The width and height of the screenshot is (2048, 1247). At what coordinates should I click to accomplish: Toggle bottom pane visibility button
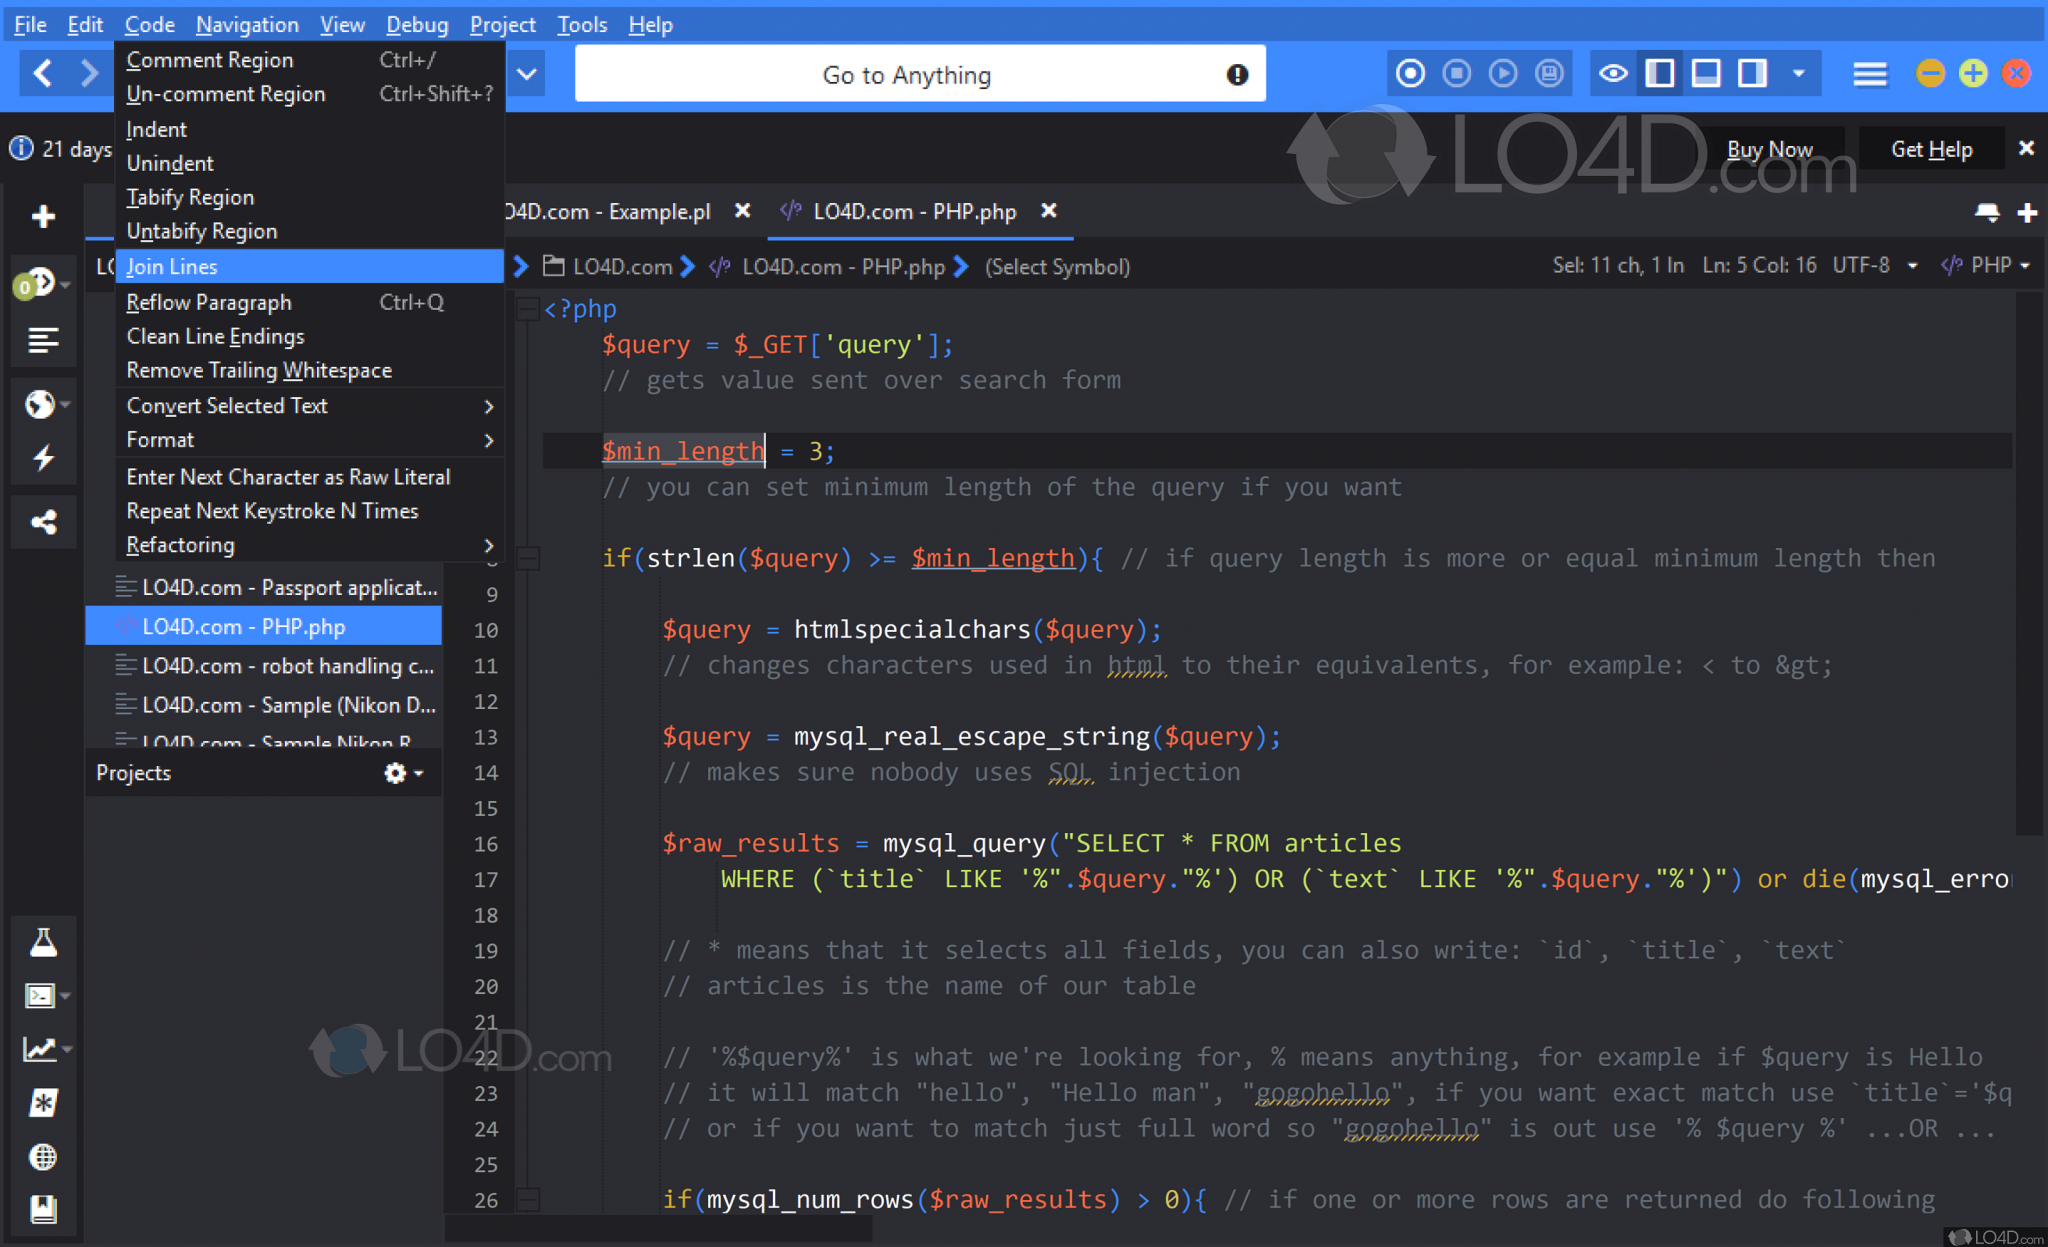pos(1705,73)
